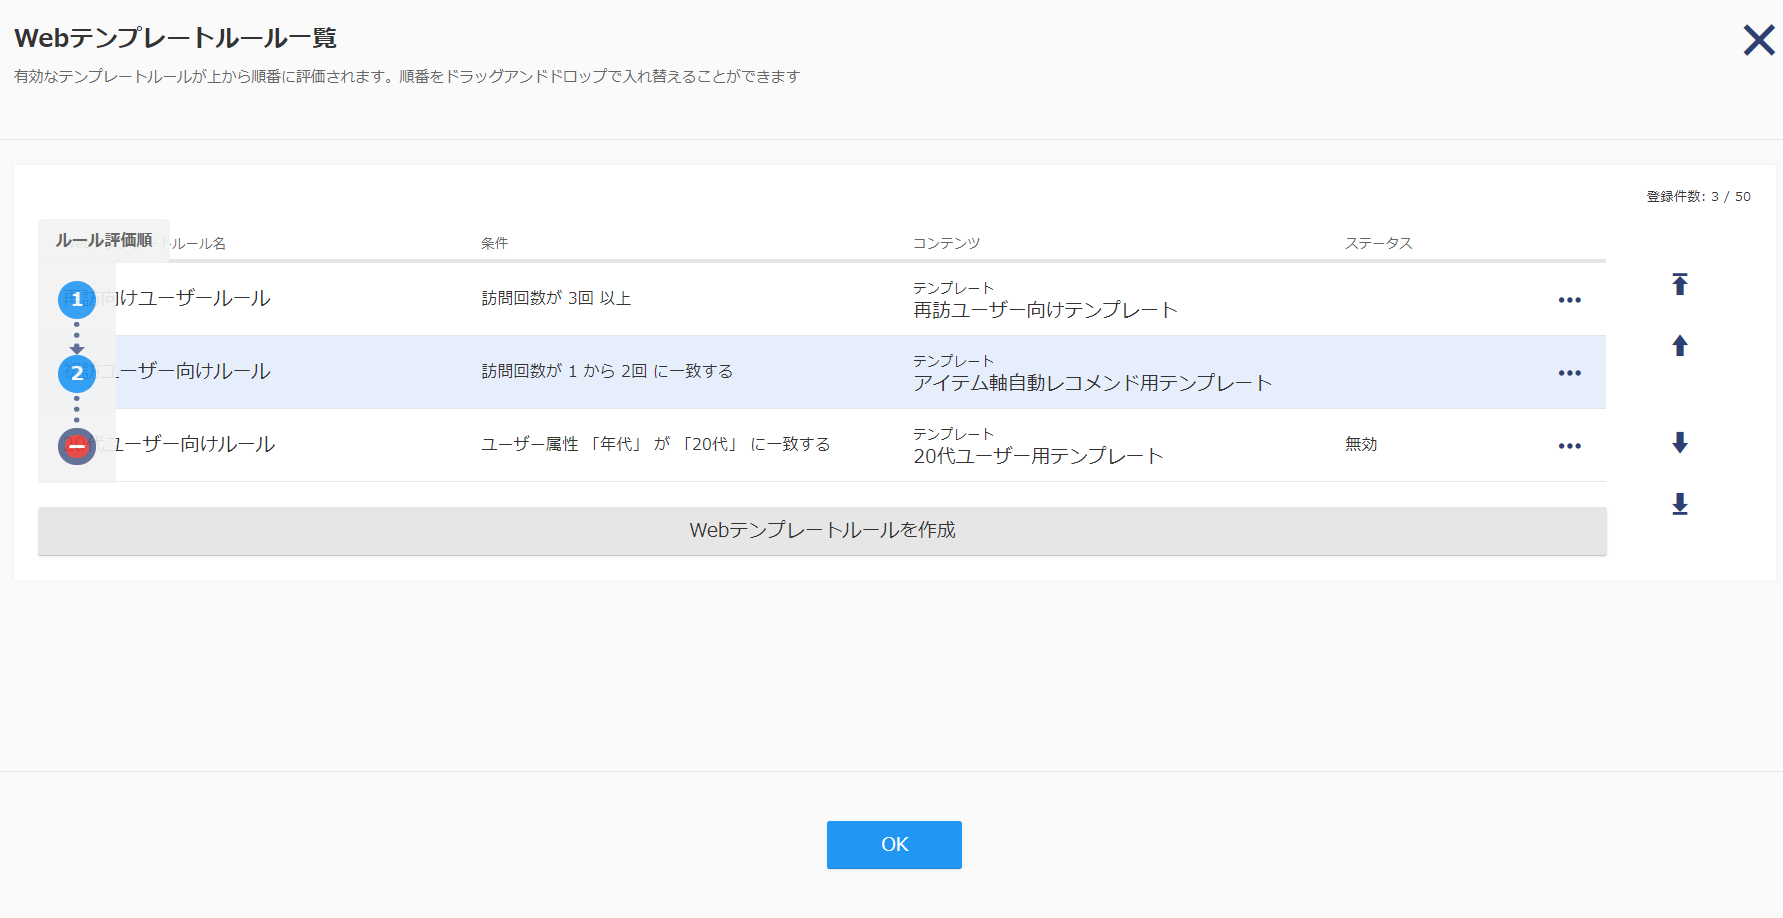Click the 登録件数: 3 / 50 counter
This screenshot has width=1783, height=918.
pos(1698,196)
